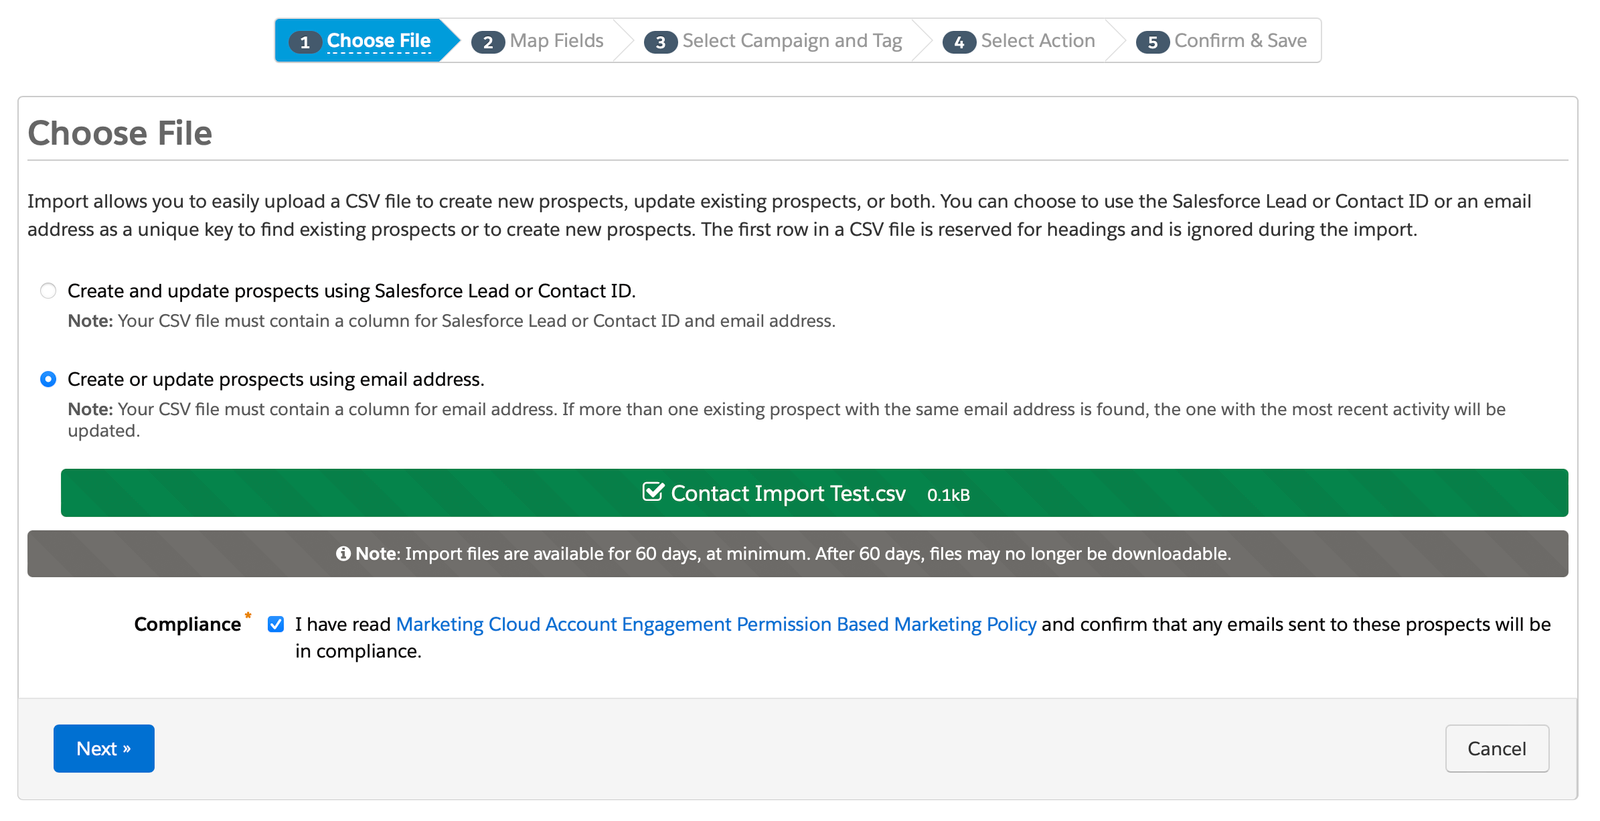
Task: Select Salesforce Lead or Contact ID radio option
Action: (x=48, y=291)
